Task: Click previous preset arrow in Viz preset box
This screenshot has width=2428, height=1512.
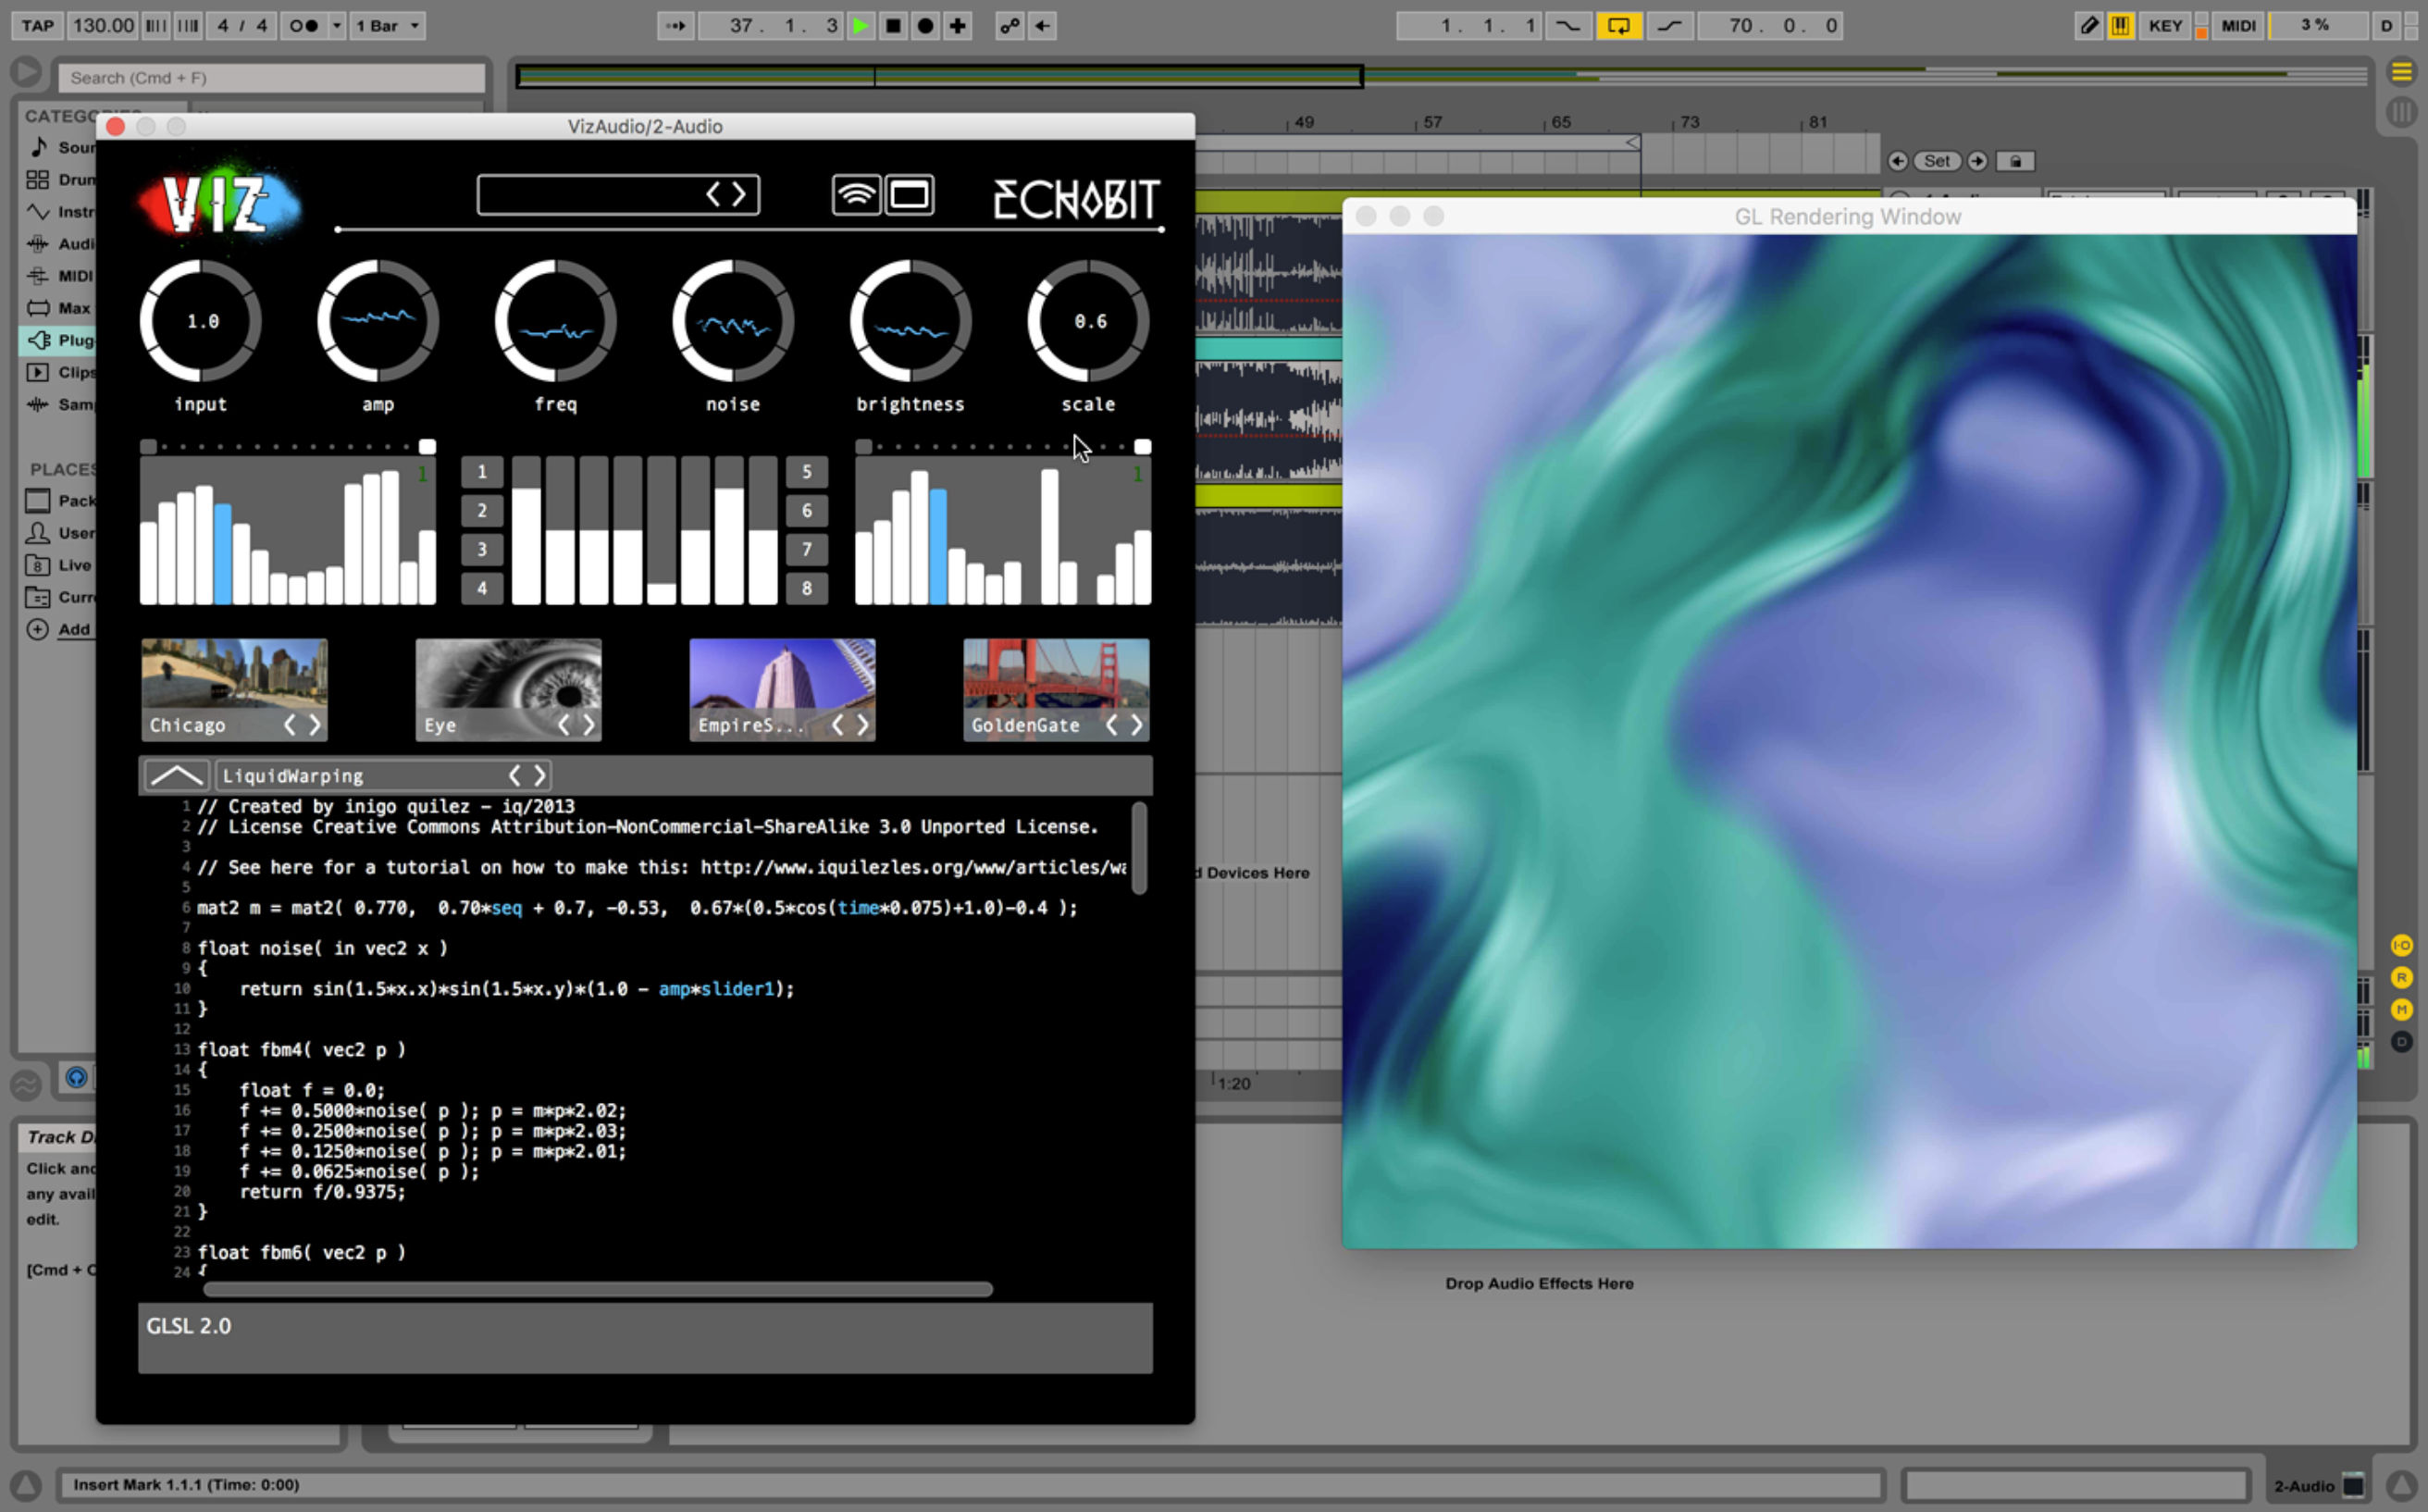Action: [713, 195]
